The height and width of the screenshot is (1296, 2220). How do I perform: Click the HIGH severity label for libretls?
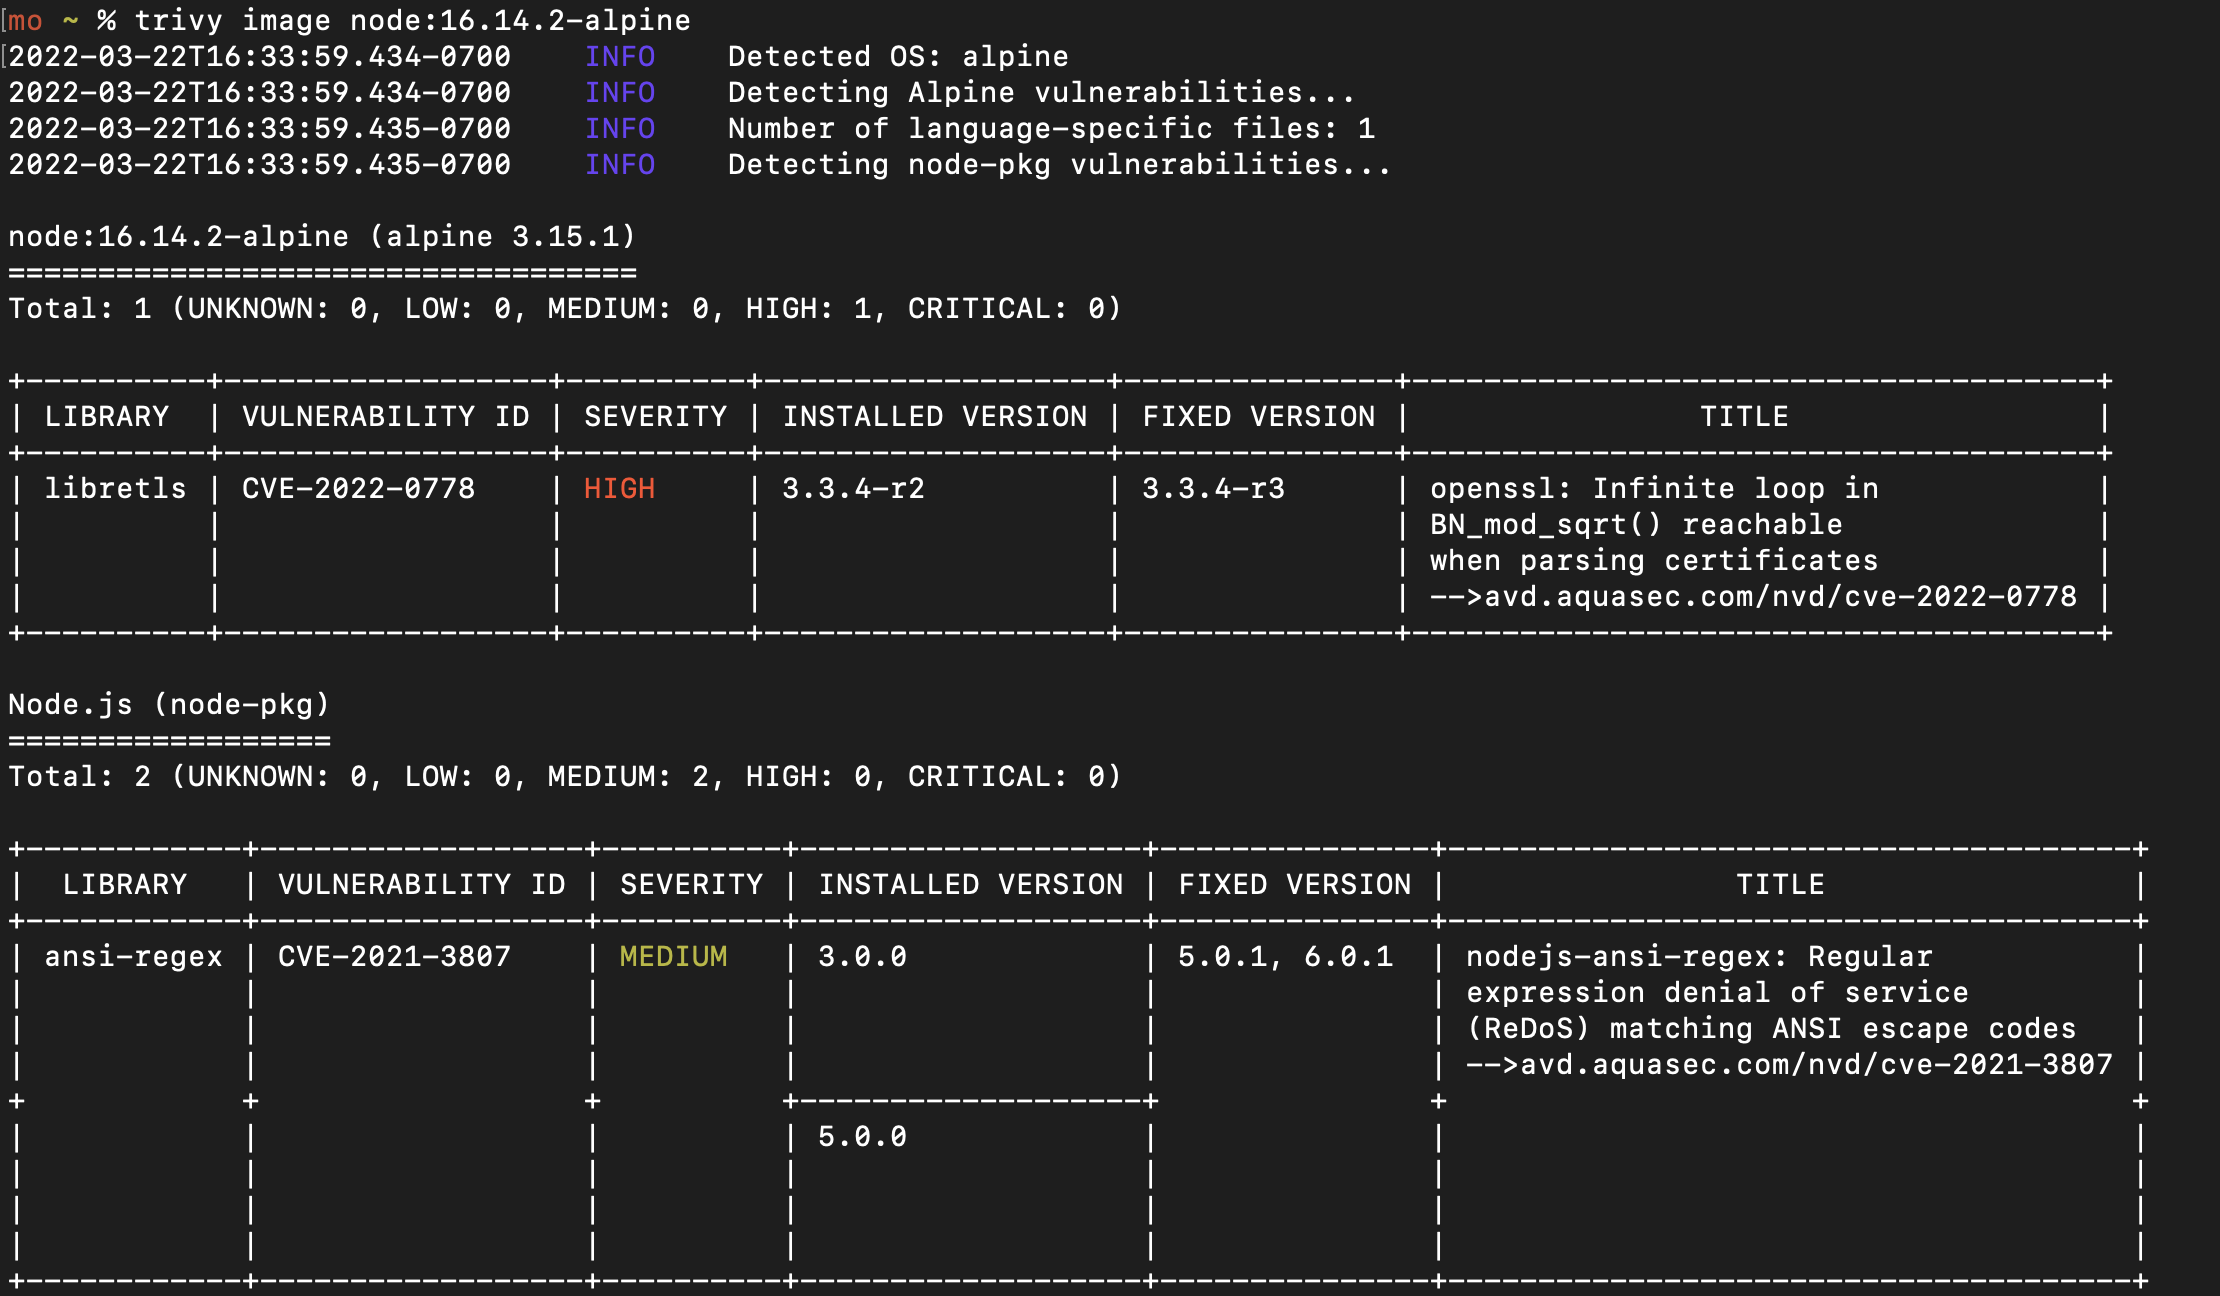coord(618,488)
